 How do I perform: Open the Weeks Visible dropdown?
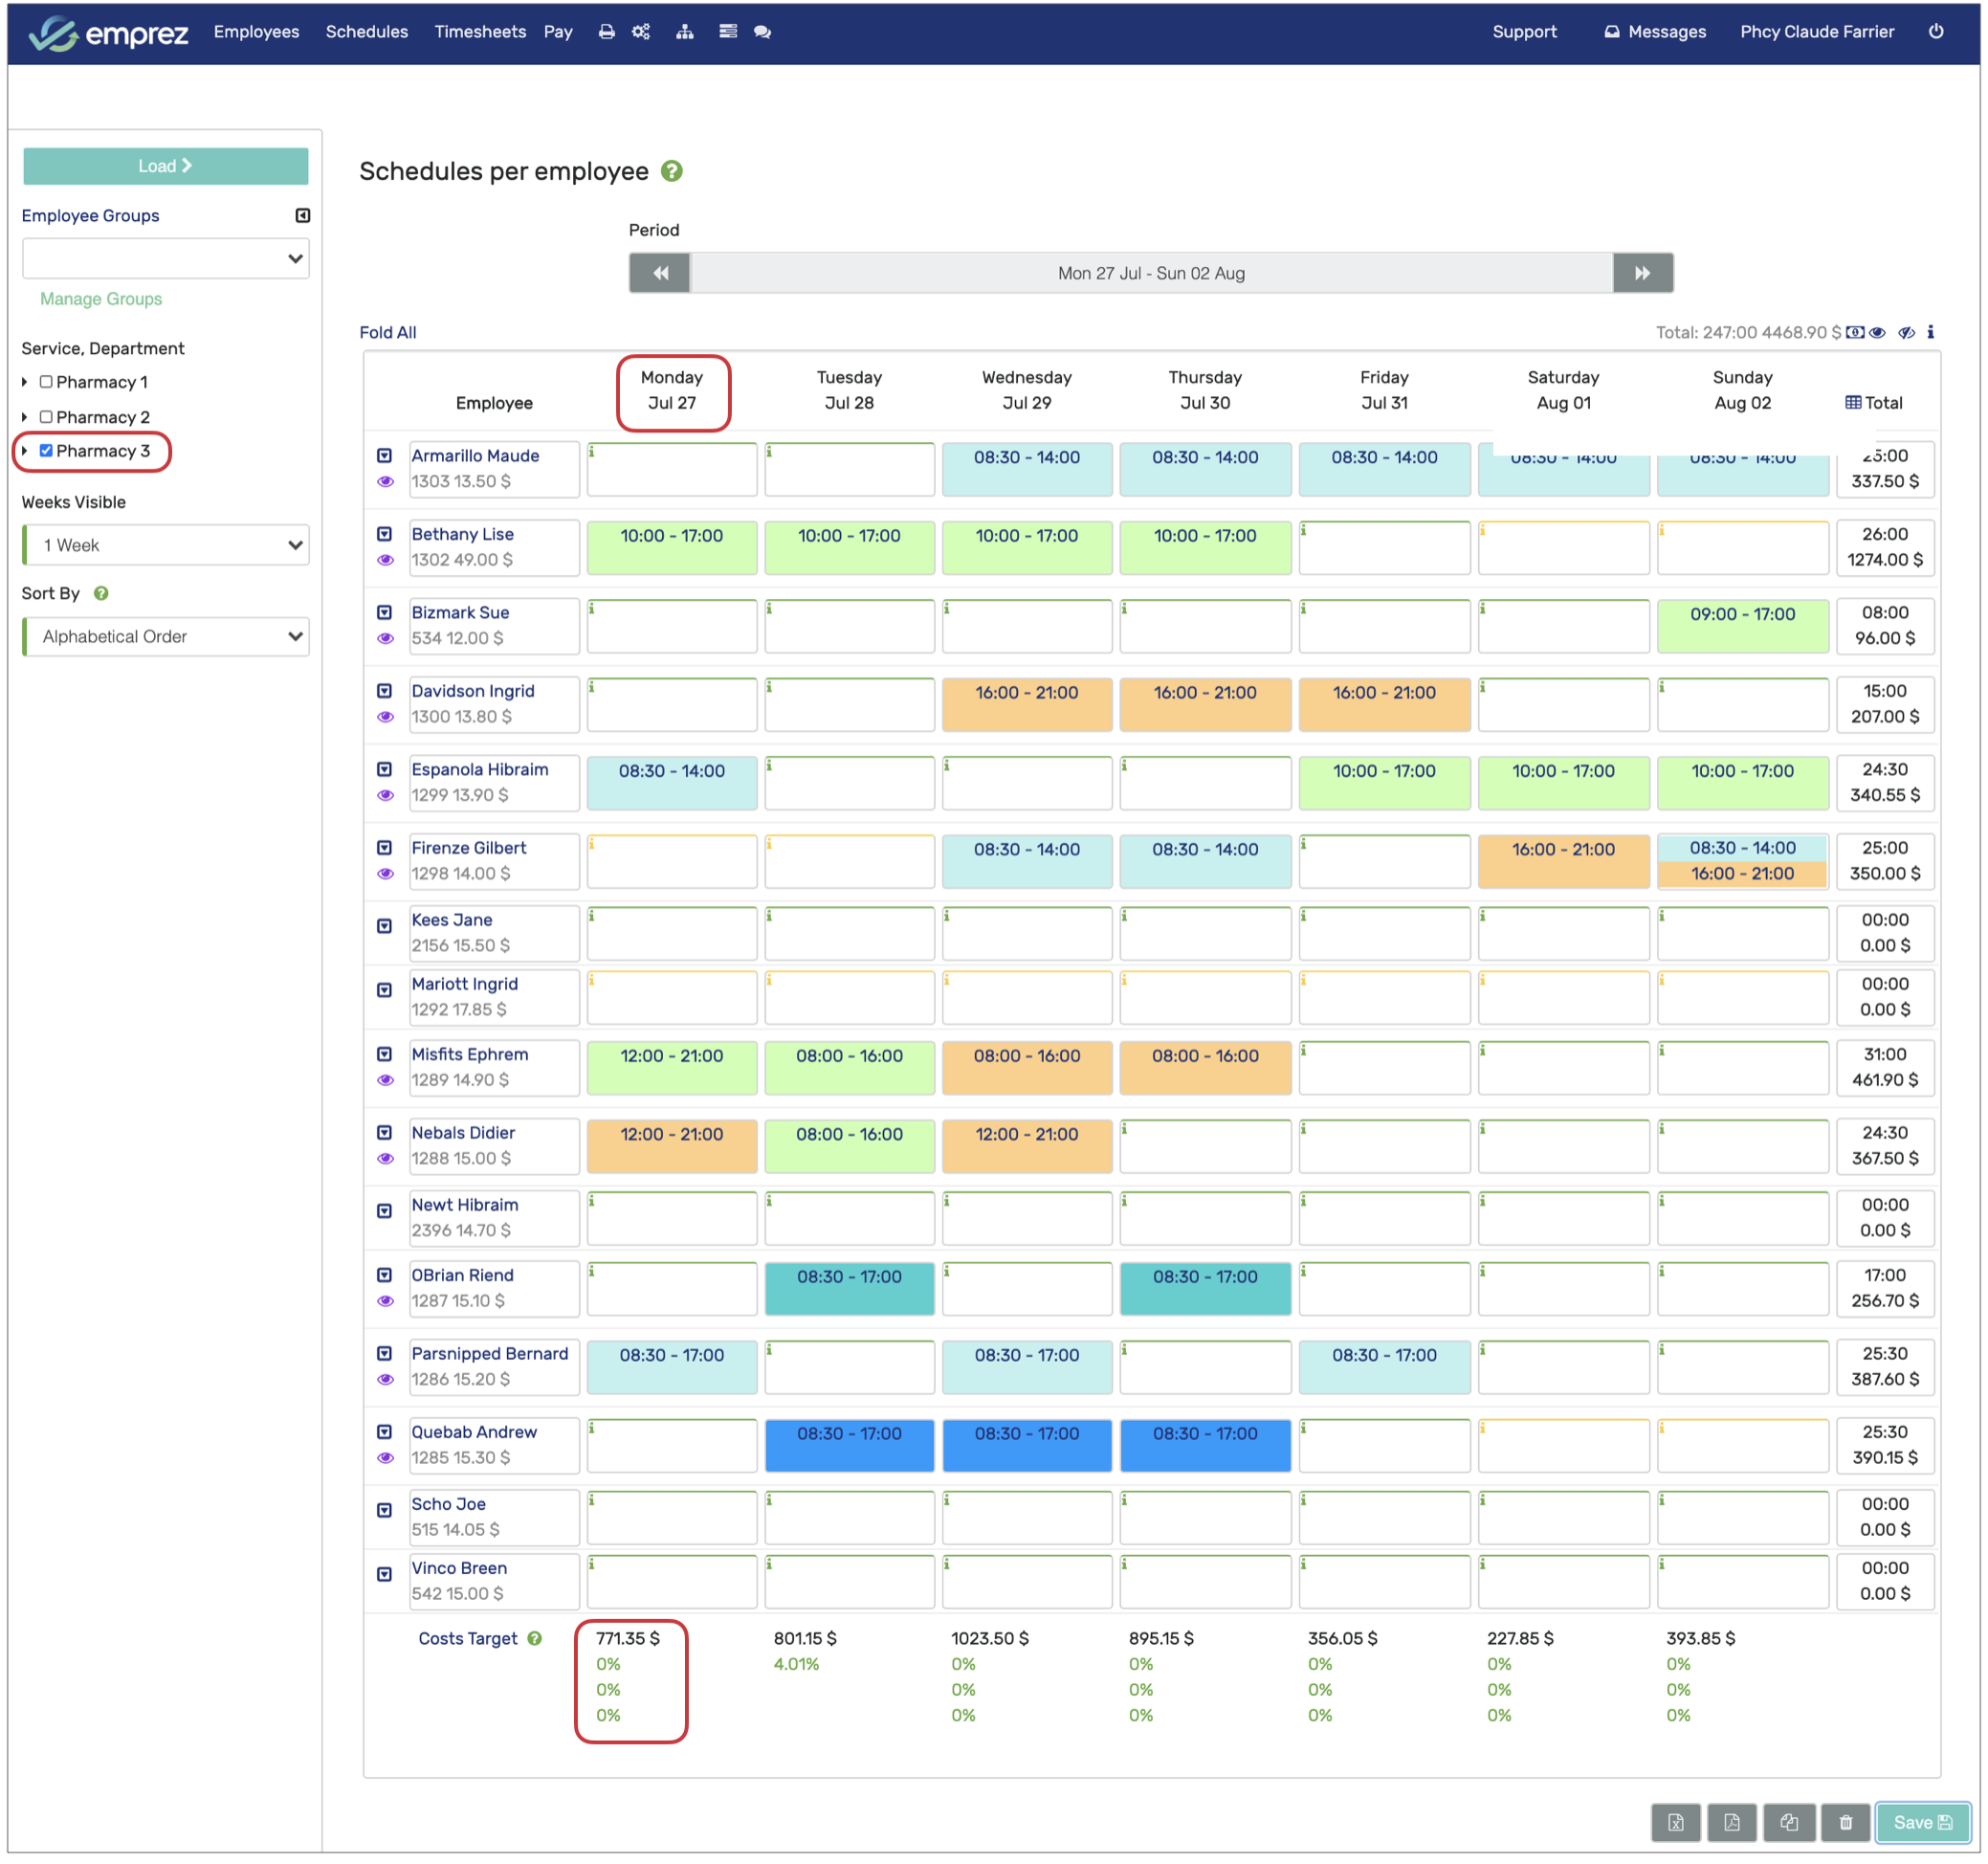[166, 545]
